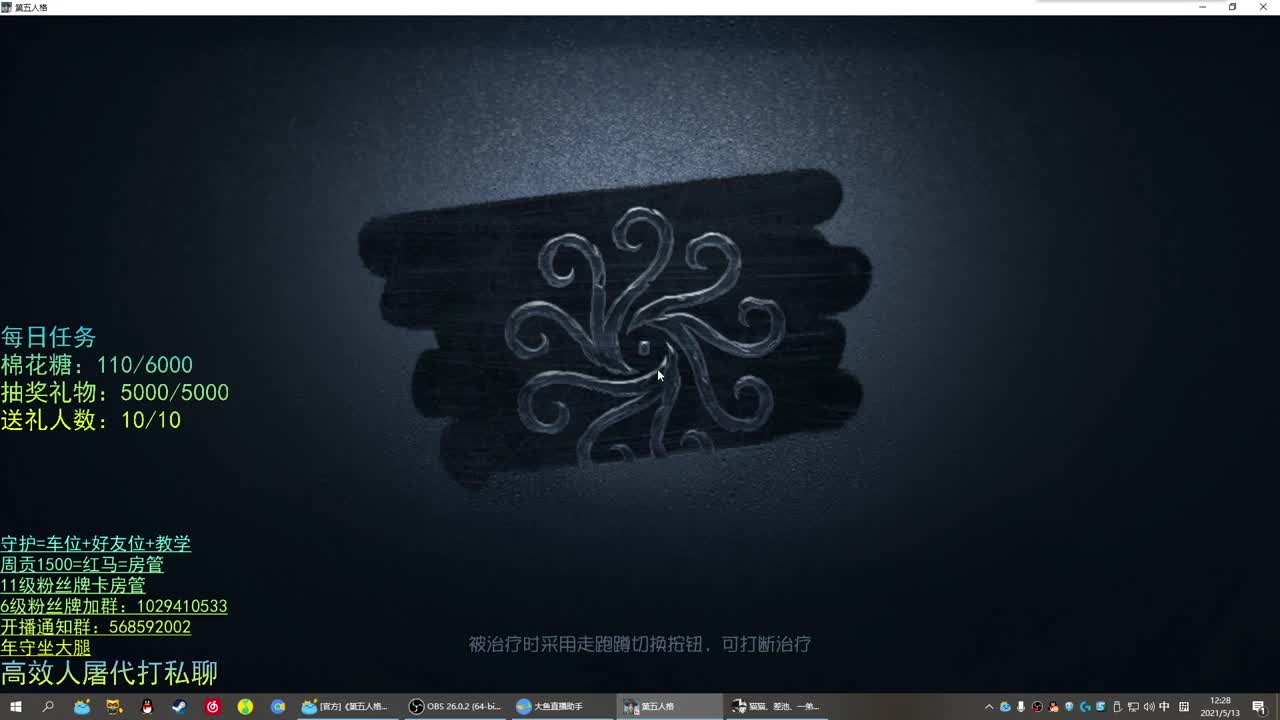
Task: Open the Windows Start menu
Action: 16,707
